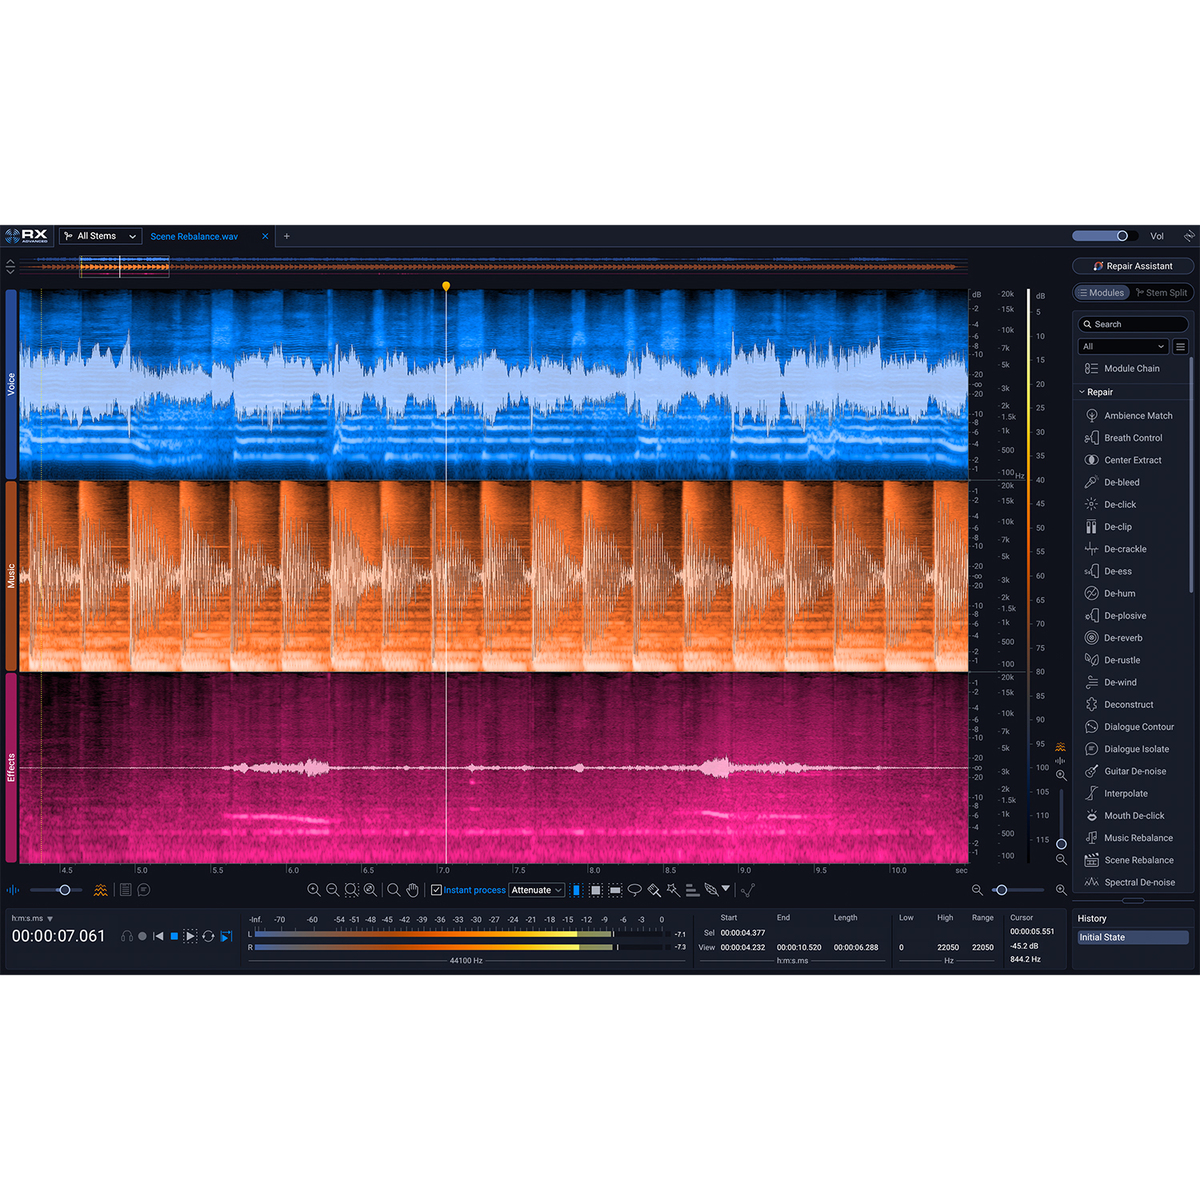Open the De-hum module
Viewport: 1200px width, 1200px height.
[1119, 594]
